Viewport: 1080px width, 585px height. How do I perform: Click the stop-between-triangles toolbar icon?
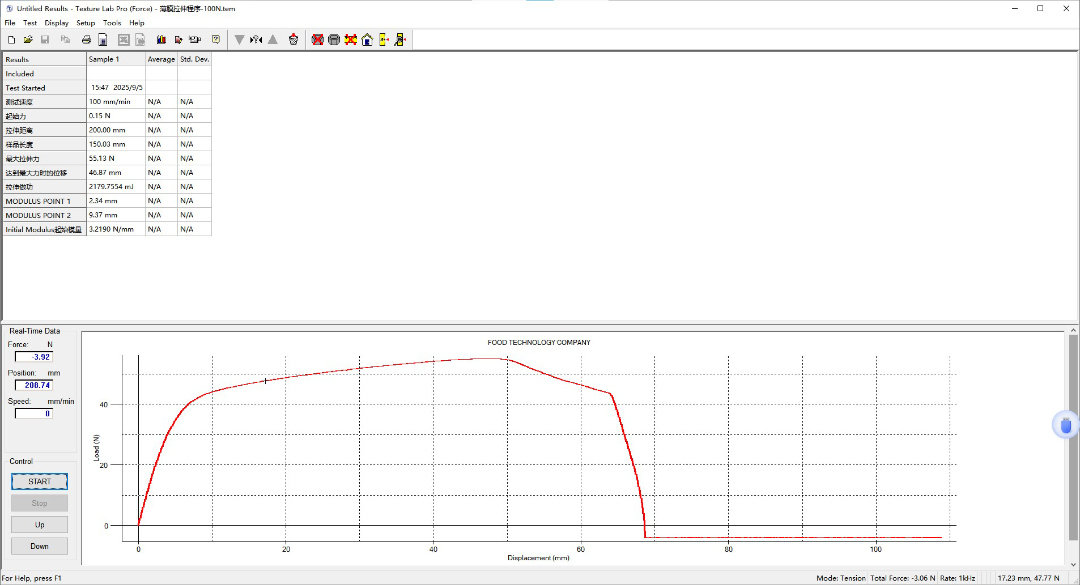pos(256,40)
